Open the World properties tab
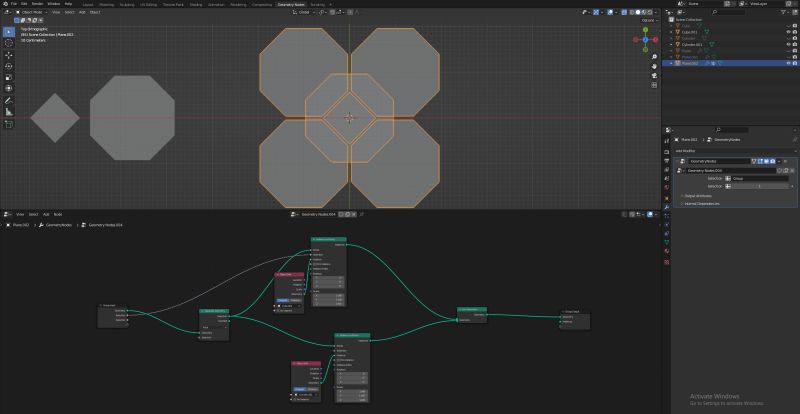Image resolution: width=800 pixels, height=414 pixels. pyautogui.click(x=667, y=187)
